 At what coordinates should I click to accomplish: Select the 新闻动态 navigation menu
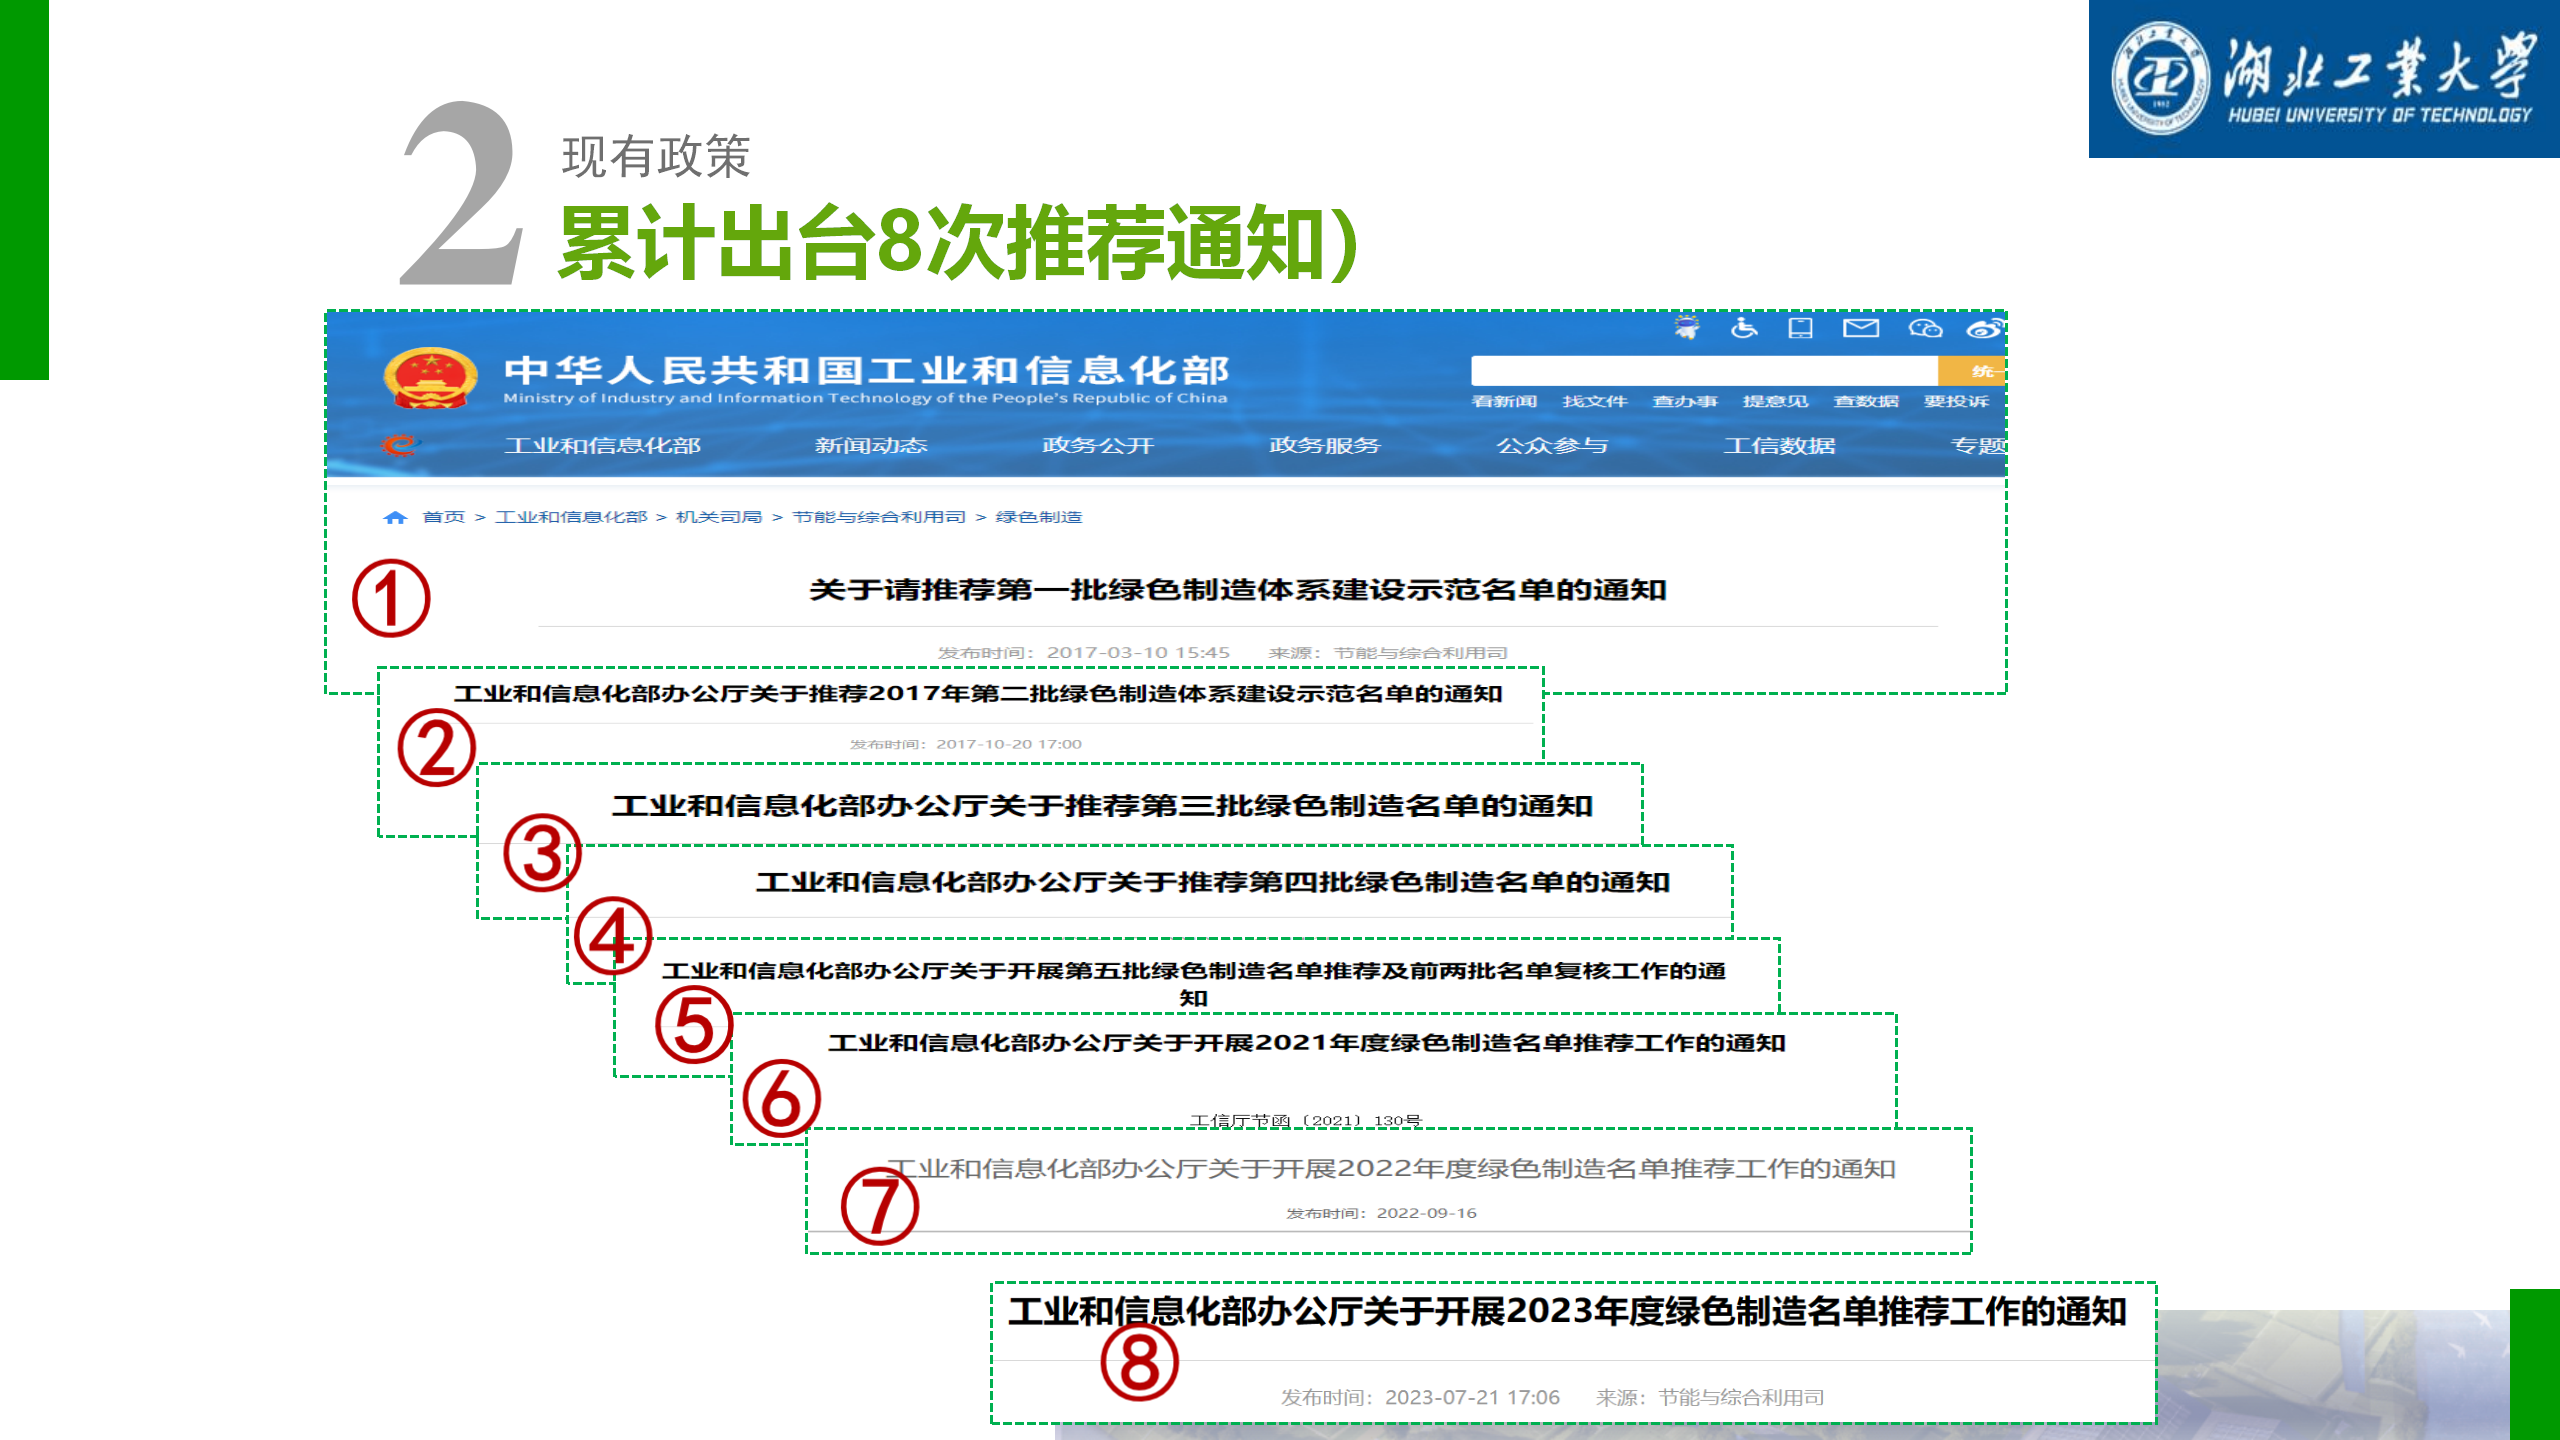coord(871,445)
